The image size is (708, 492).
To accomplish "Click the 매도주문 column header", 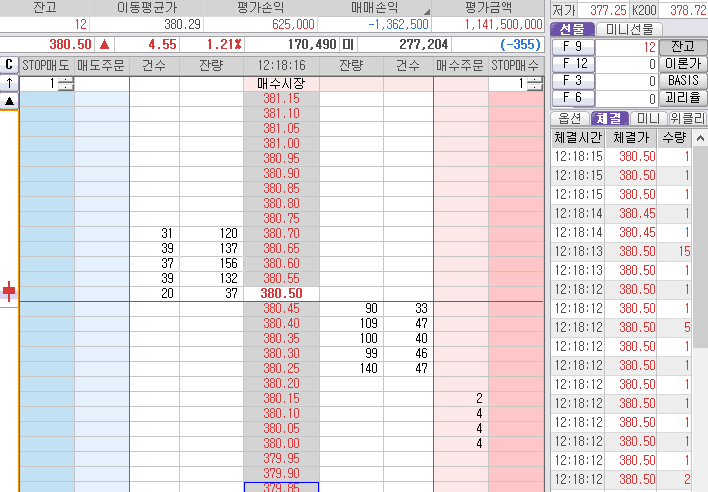I will 102,66.
